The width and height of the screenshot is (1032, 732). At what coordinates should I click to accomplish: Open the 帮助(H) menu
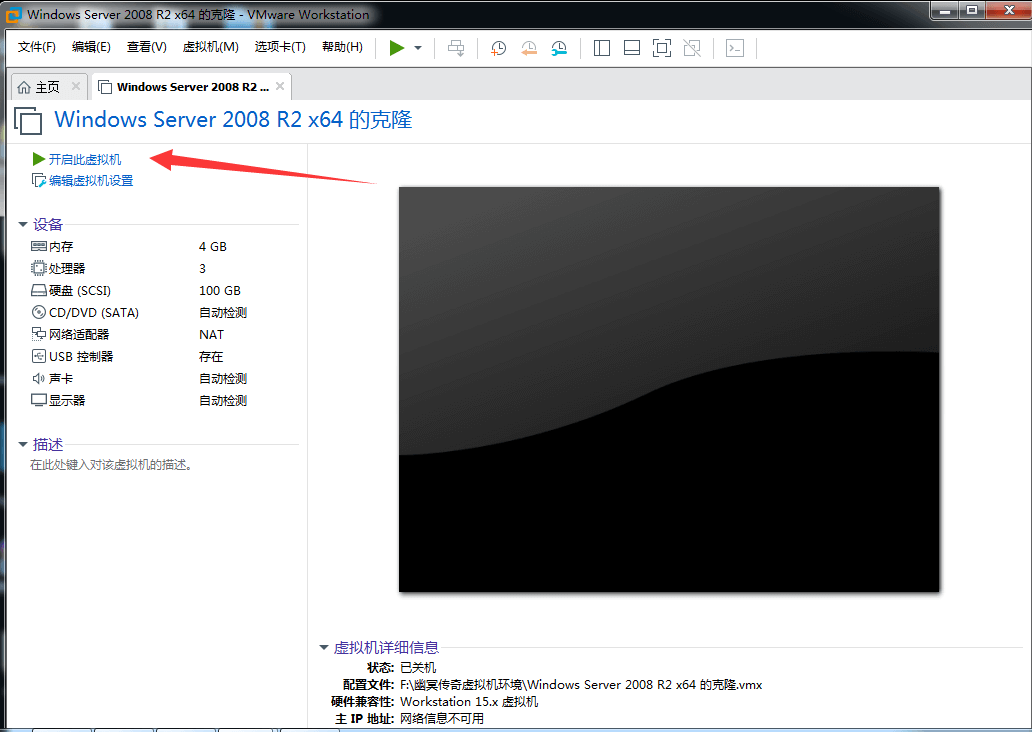342,47
